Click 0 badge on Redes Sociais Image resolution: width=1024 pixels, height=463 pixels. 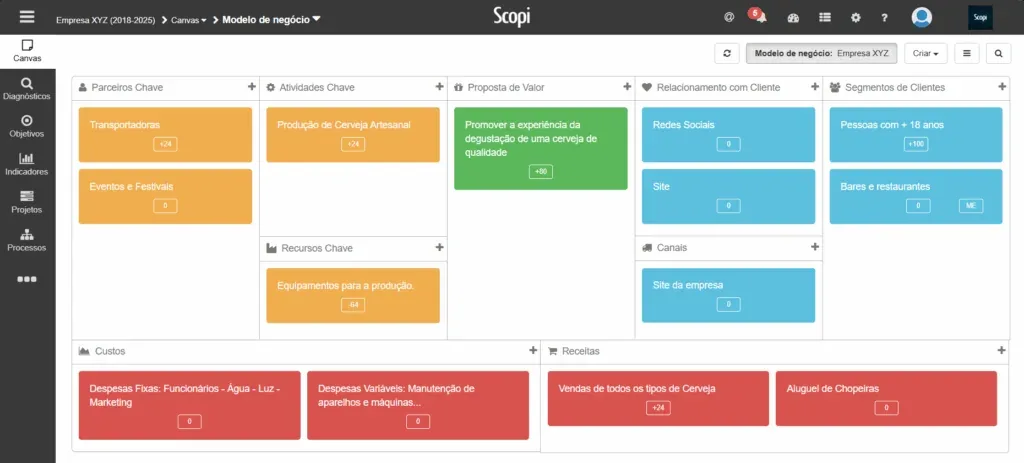(x=728, y=144)
